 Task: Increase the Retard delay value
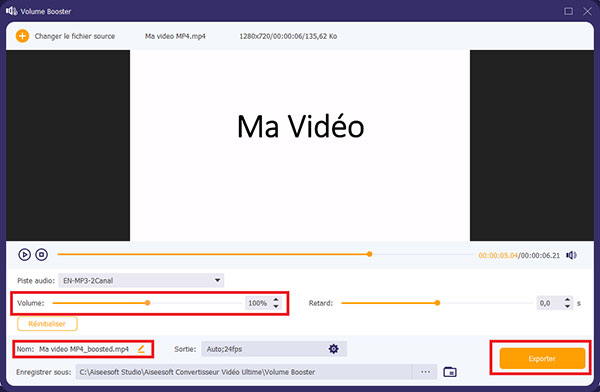[567, 300]
